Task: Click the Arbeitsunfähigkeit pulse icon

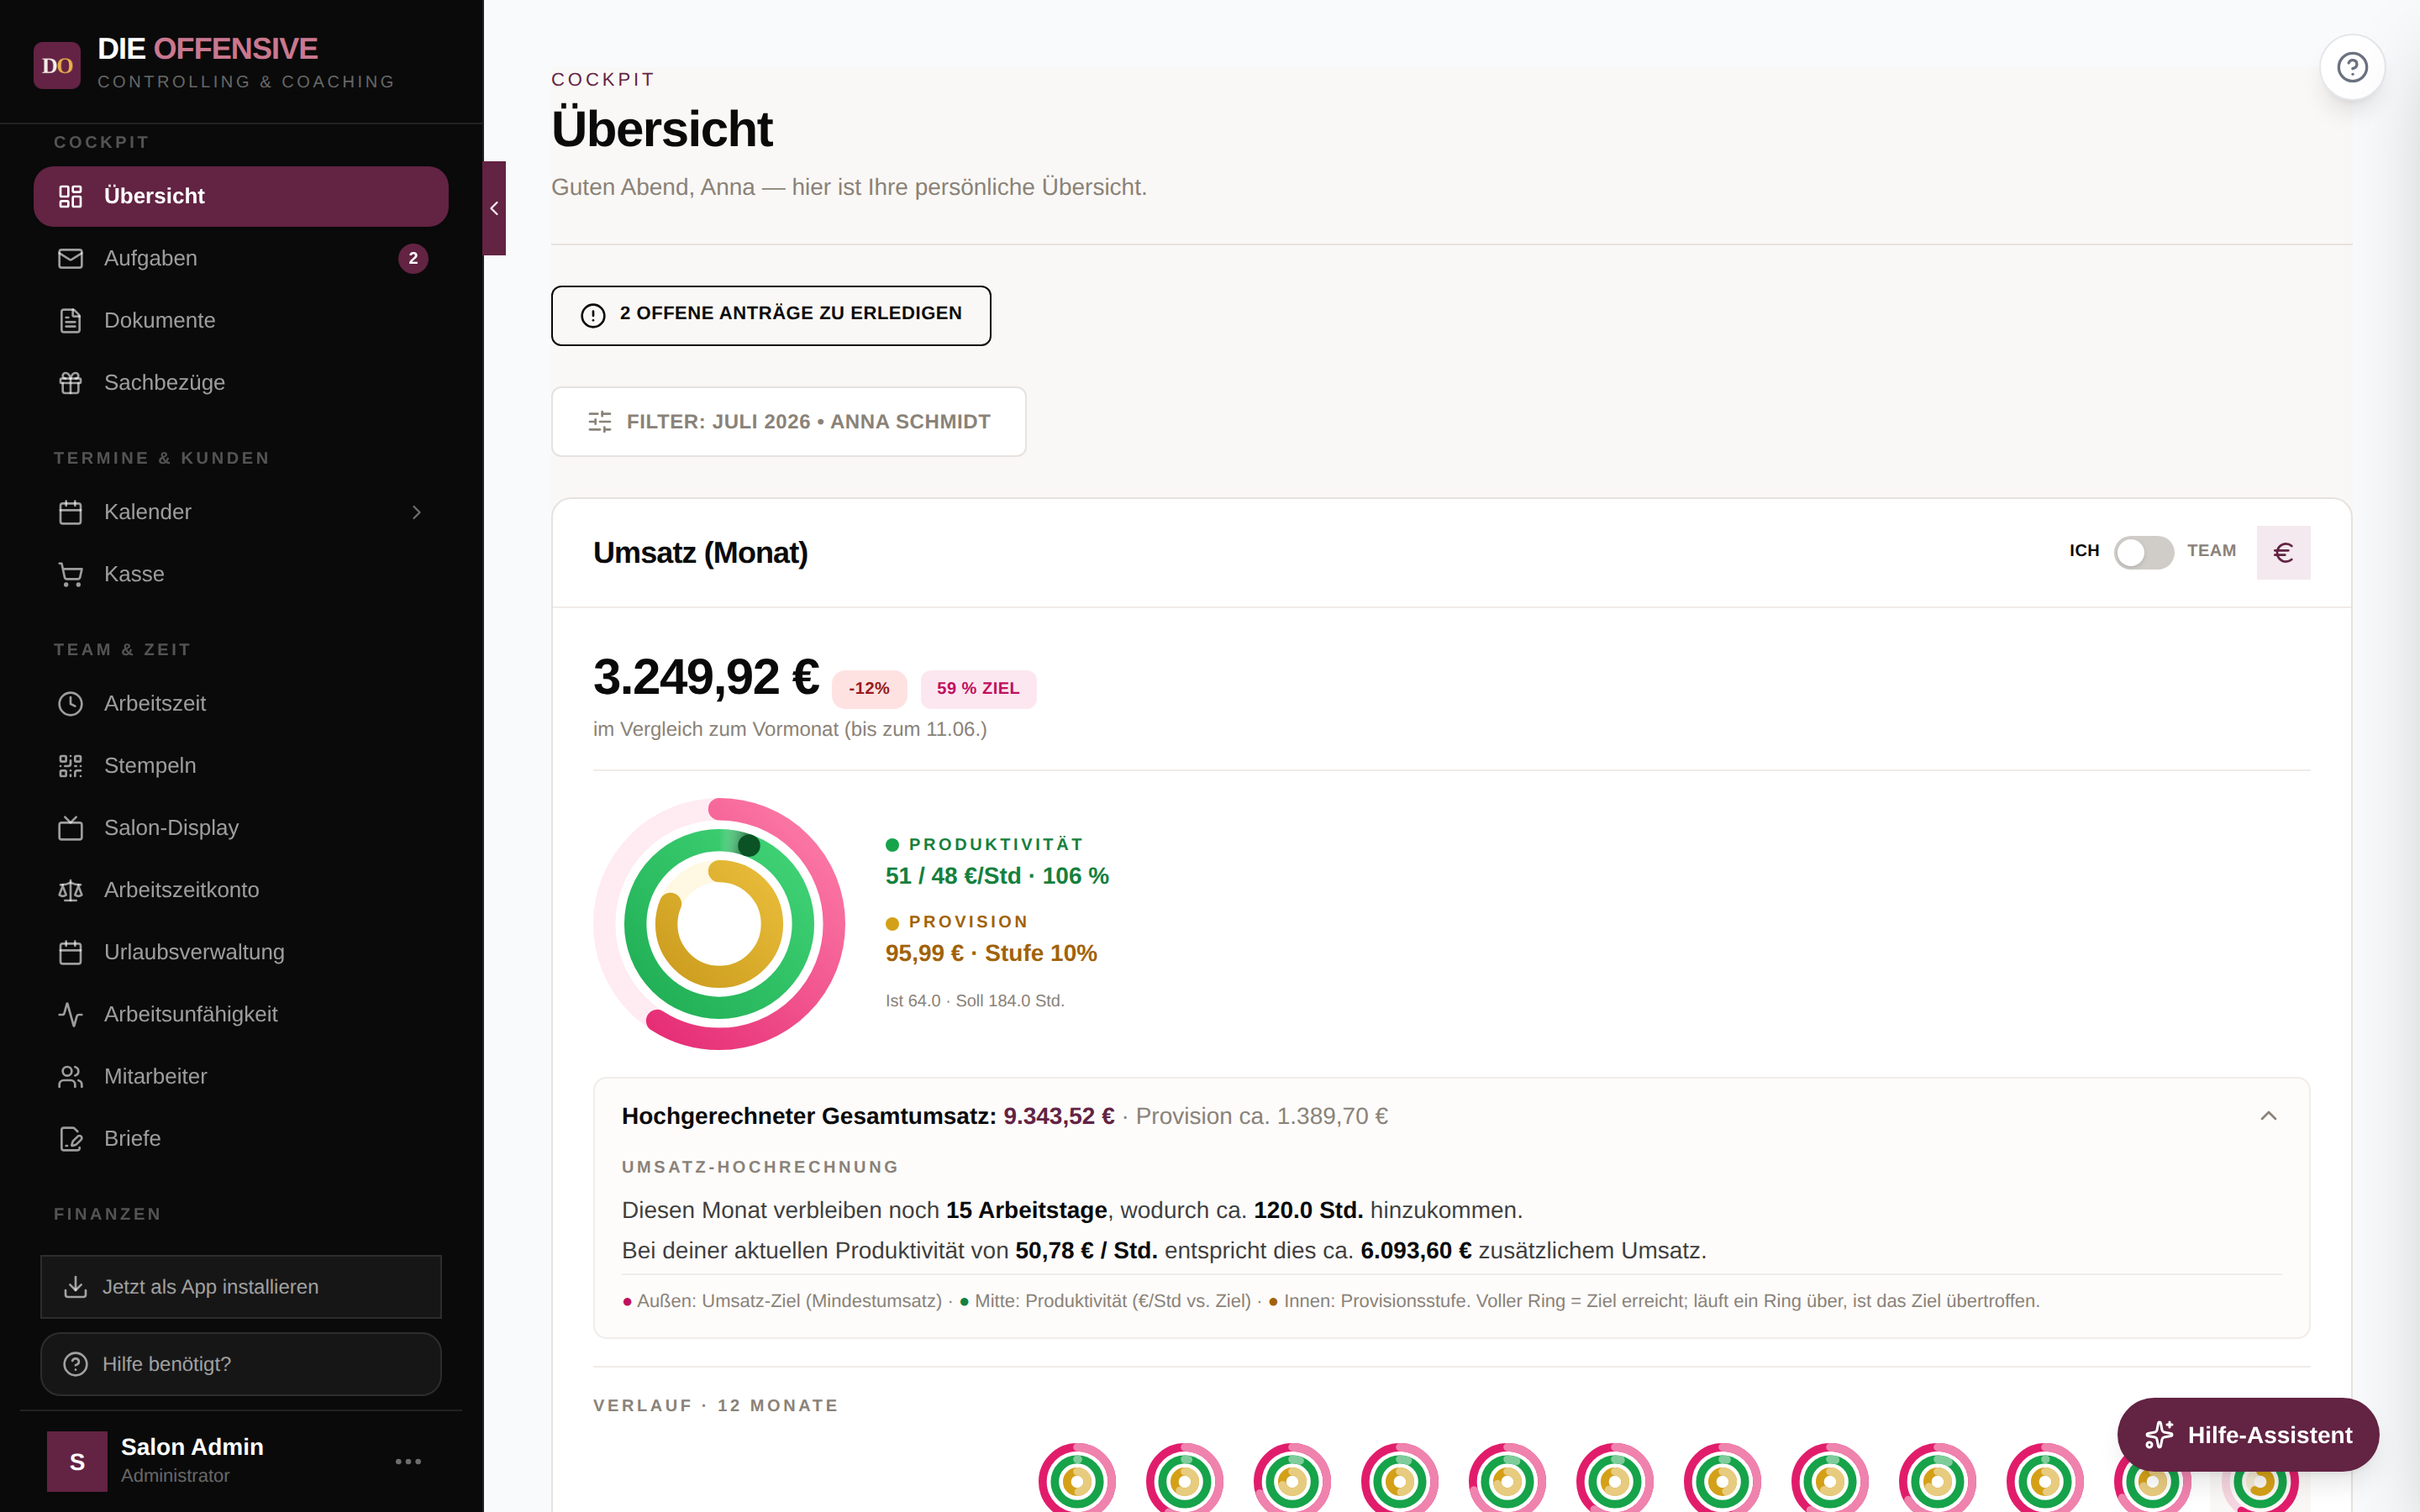Action: (x=70, y=1014)
